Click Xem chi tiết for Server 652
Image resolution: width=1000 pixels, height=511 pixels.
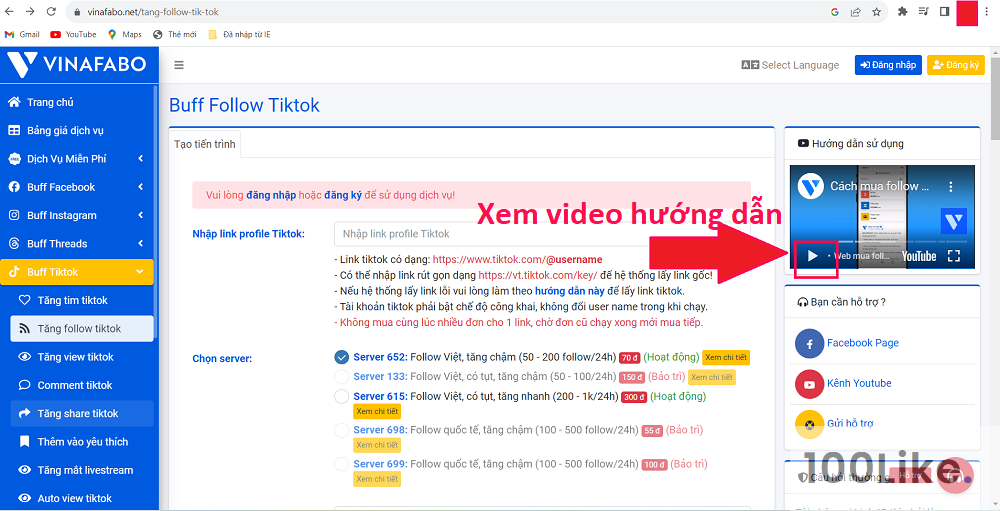(x=726, y=357)
